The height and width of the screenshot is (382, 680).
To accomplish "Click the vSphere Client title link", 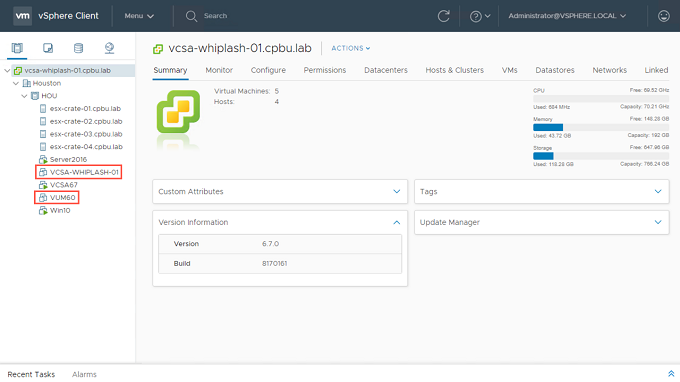I will coord(69,16).
